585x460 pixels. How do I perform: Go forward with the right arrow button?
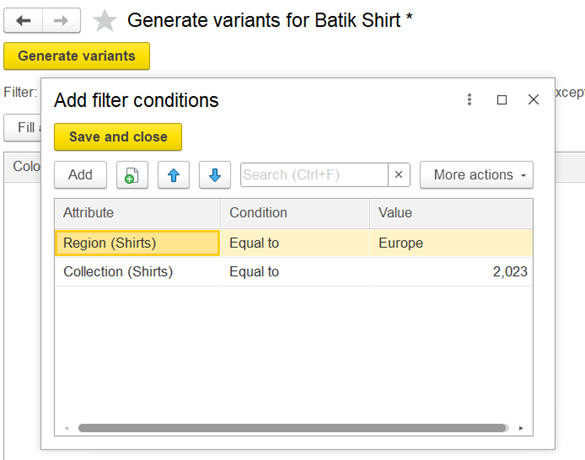pos(61,21)
